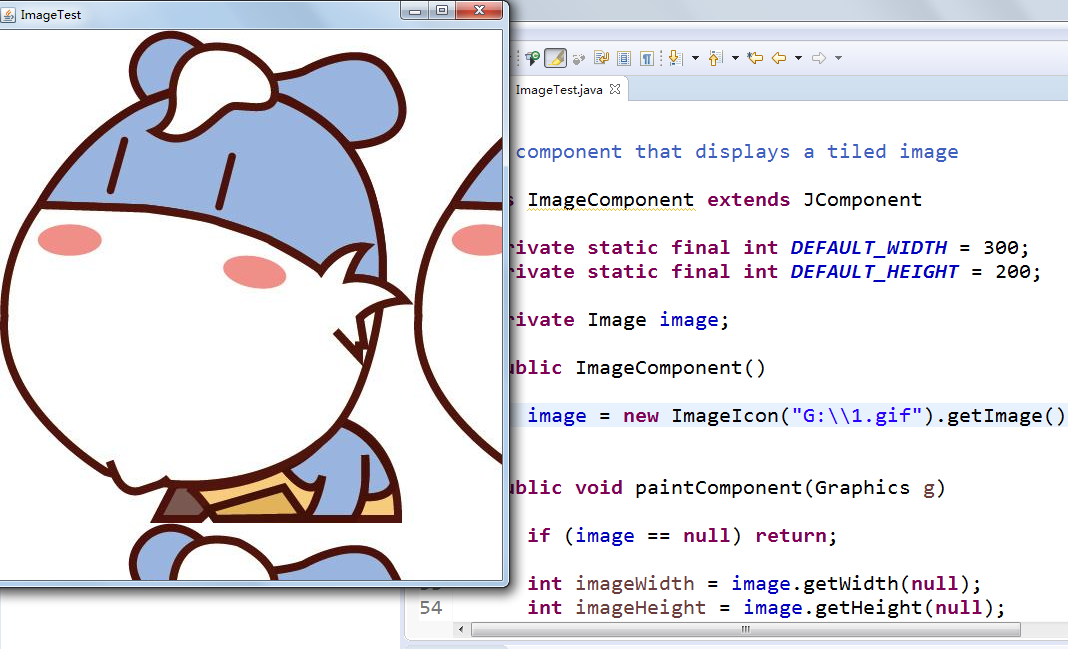The height and width of the screenshot is (649, 1068).
Task: Click the Java icon in ImageTest title bar
Action: (8, 14)
